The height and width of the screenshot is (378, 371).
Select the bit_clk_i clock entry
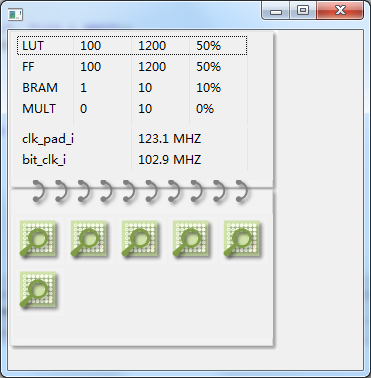coord(44,160)
